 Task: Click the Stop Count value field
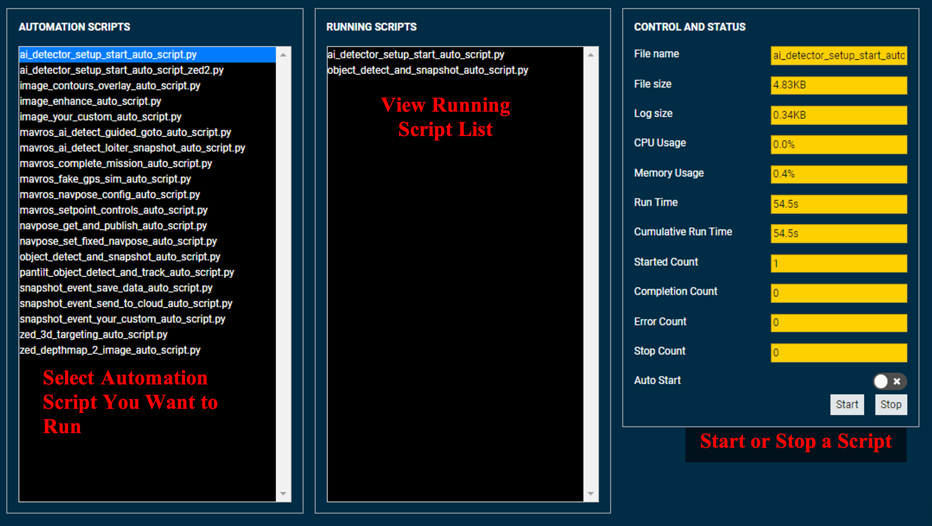tap(839, 352)
